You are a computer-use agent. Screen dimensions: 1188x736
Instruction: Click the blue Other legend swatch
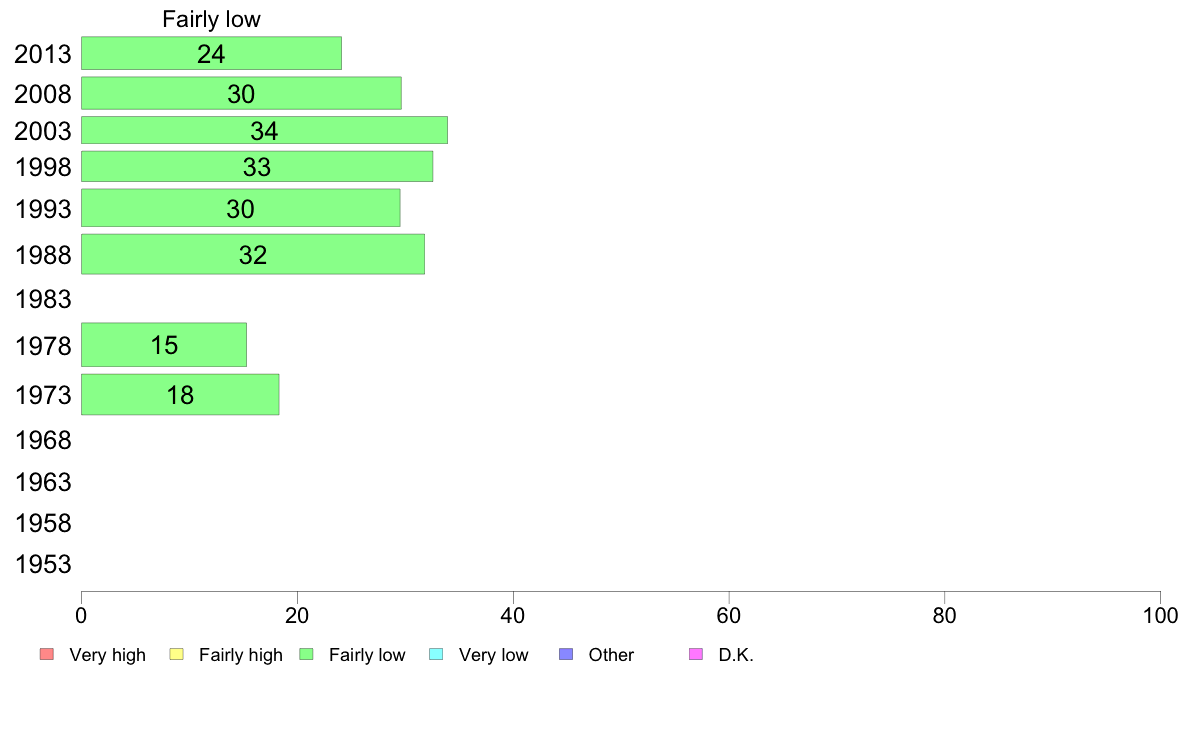566,654
